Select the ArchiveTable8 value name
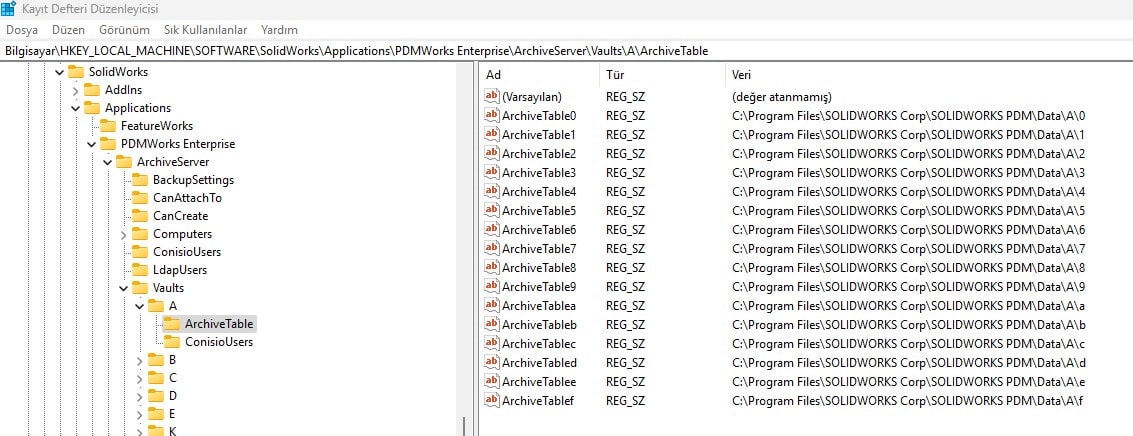1133x436 pixels. click(x=539, y=268)
